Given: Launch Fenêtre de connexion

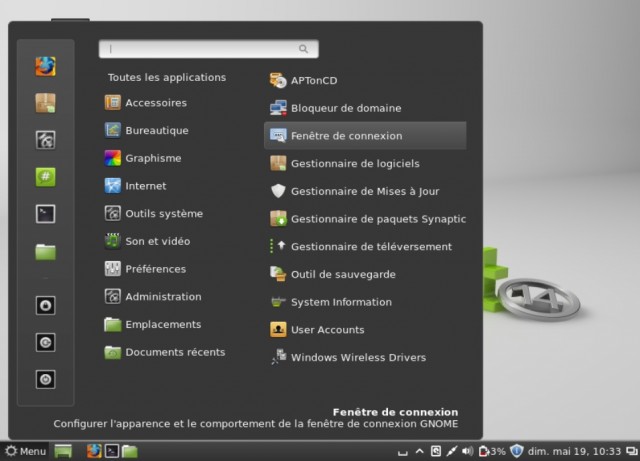Looking at the screenshot, I should [365, 136].
